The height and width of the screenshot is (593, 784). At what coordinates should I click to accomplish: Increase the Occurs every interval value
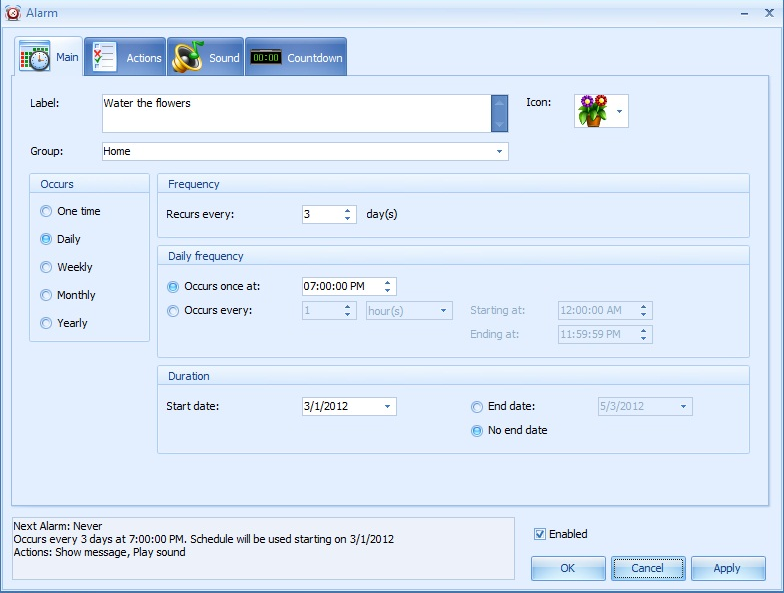(348, 306)
